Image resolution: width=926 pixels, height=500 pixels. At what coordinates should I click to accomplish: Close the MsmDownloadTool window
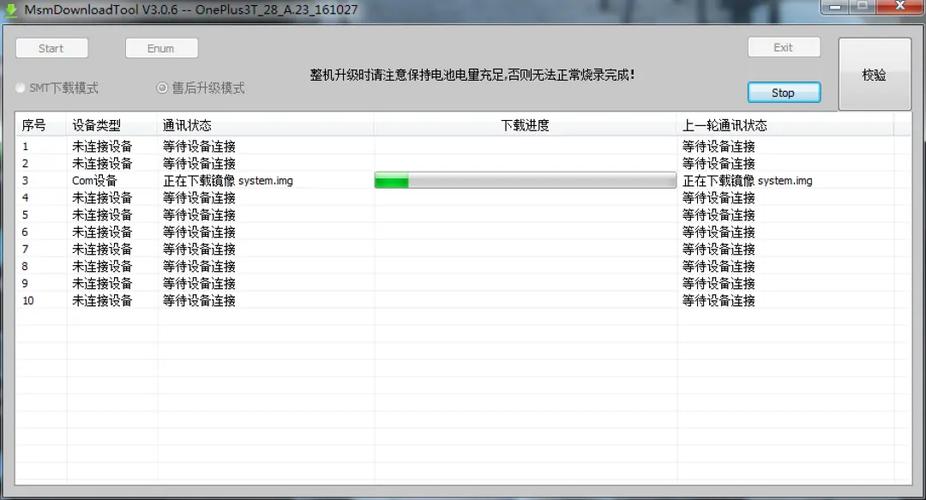pyautogui.click(x=899, y=7)
